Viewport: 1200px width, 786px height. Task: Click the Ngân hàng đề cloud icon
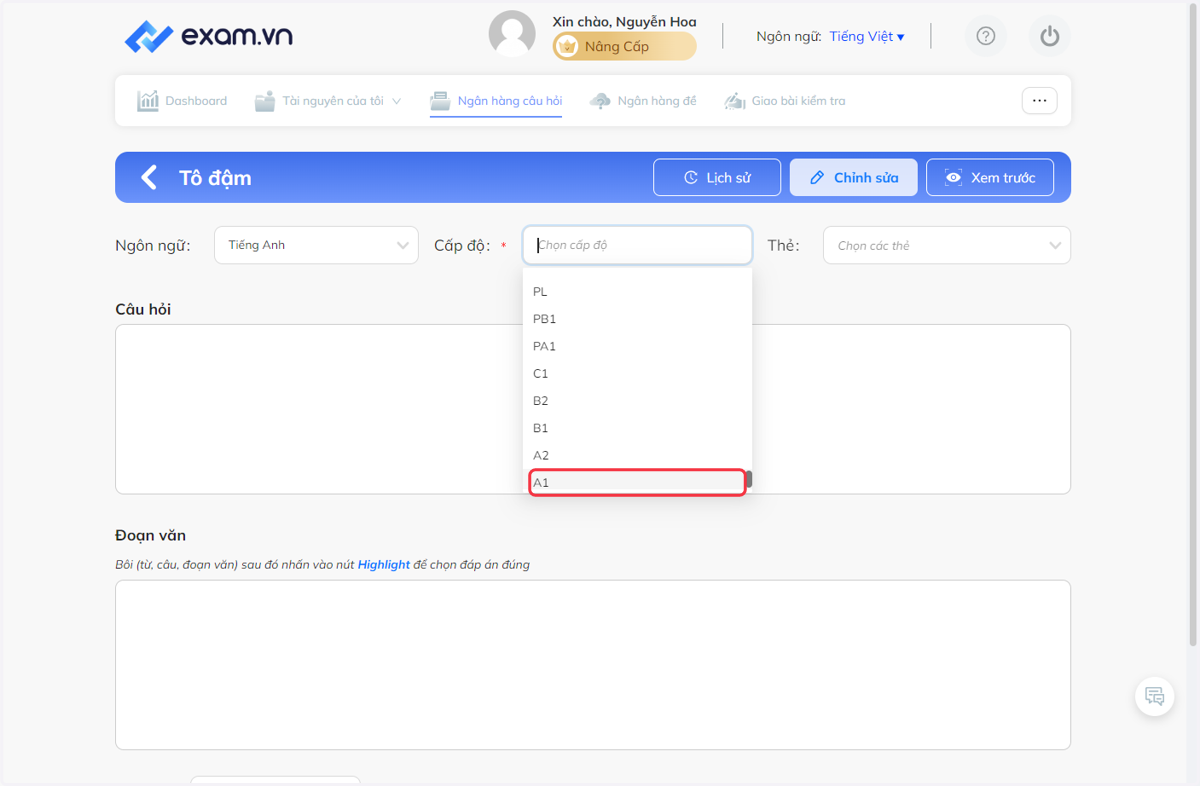(x=600, y=101)
